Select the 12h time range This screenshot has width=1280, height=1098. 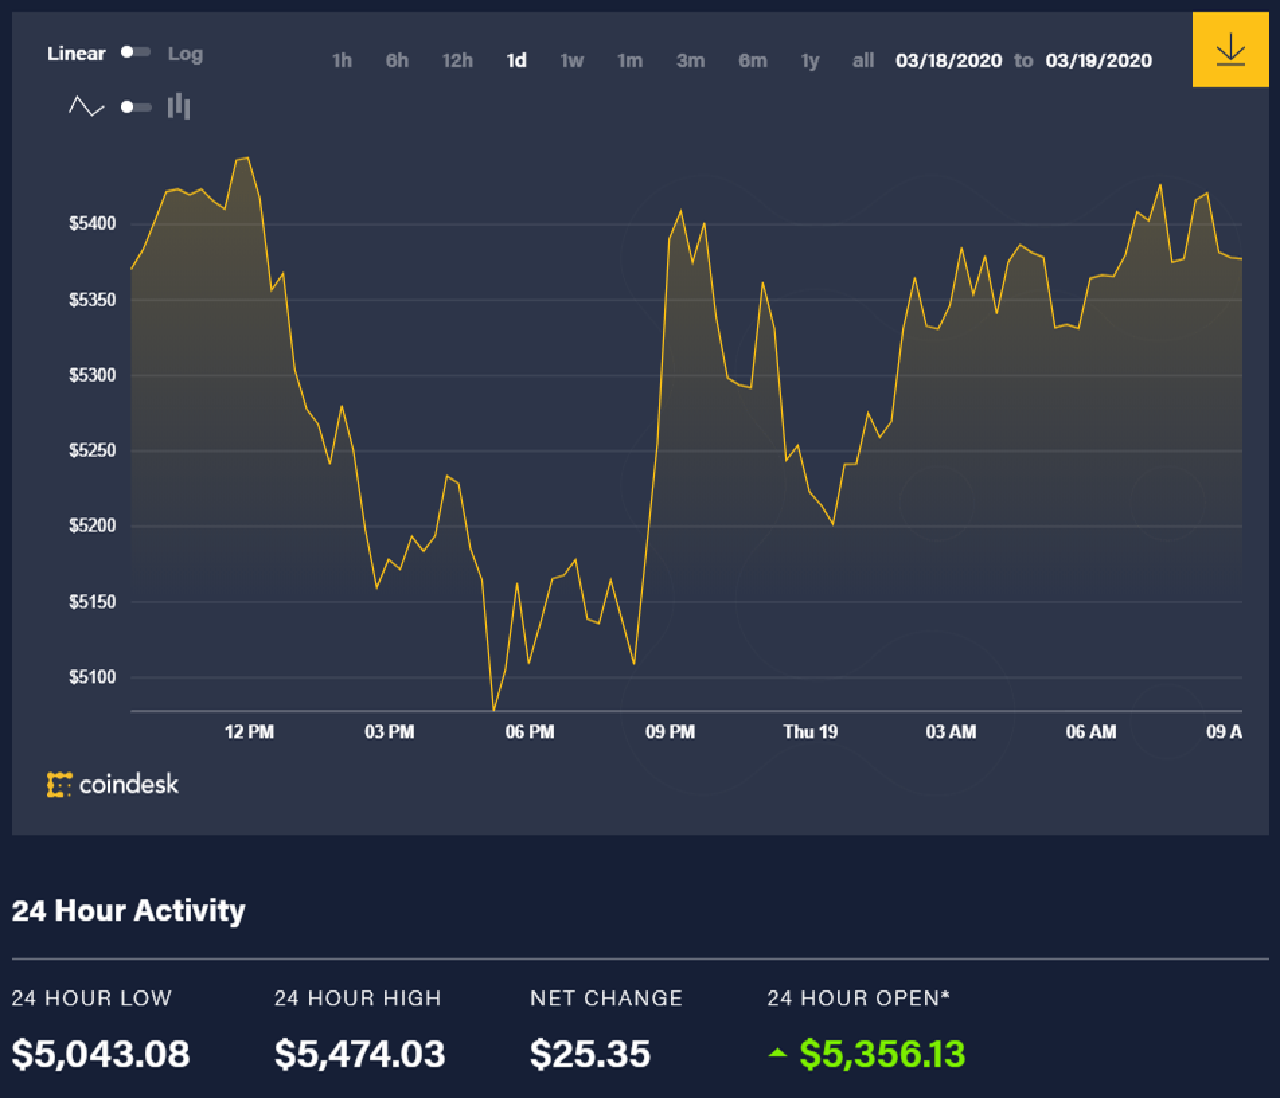[457, 61]
